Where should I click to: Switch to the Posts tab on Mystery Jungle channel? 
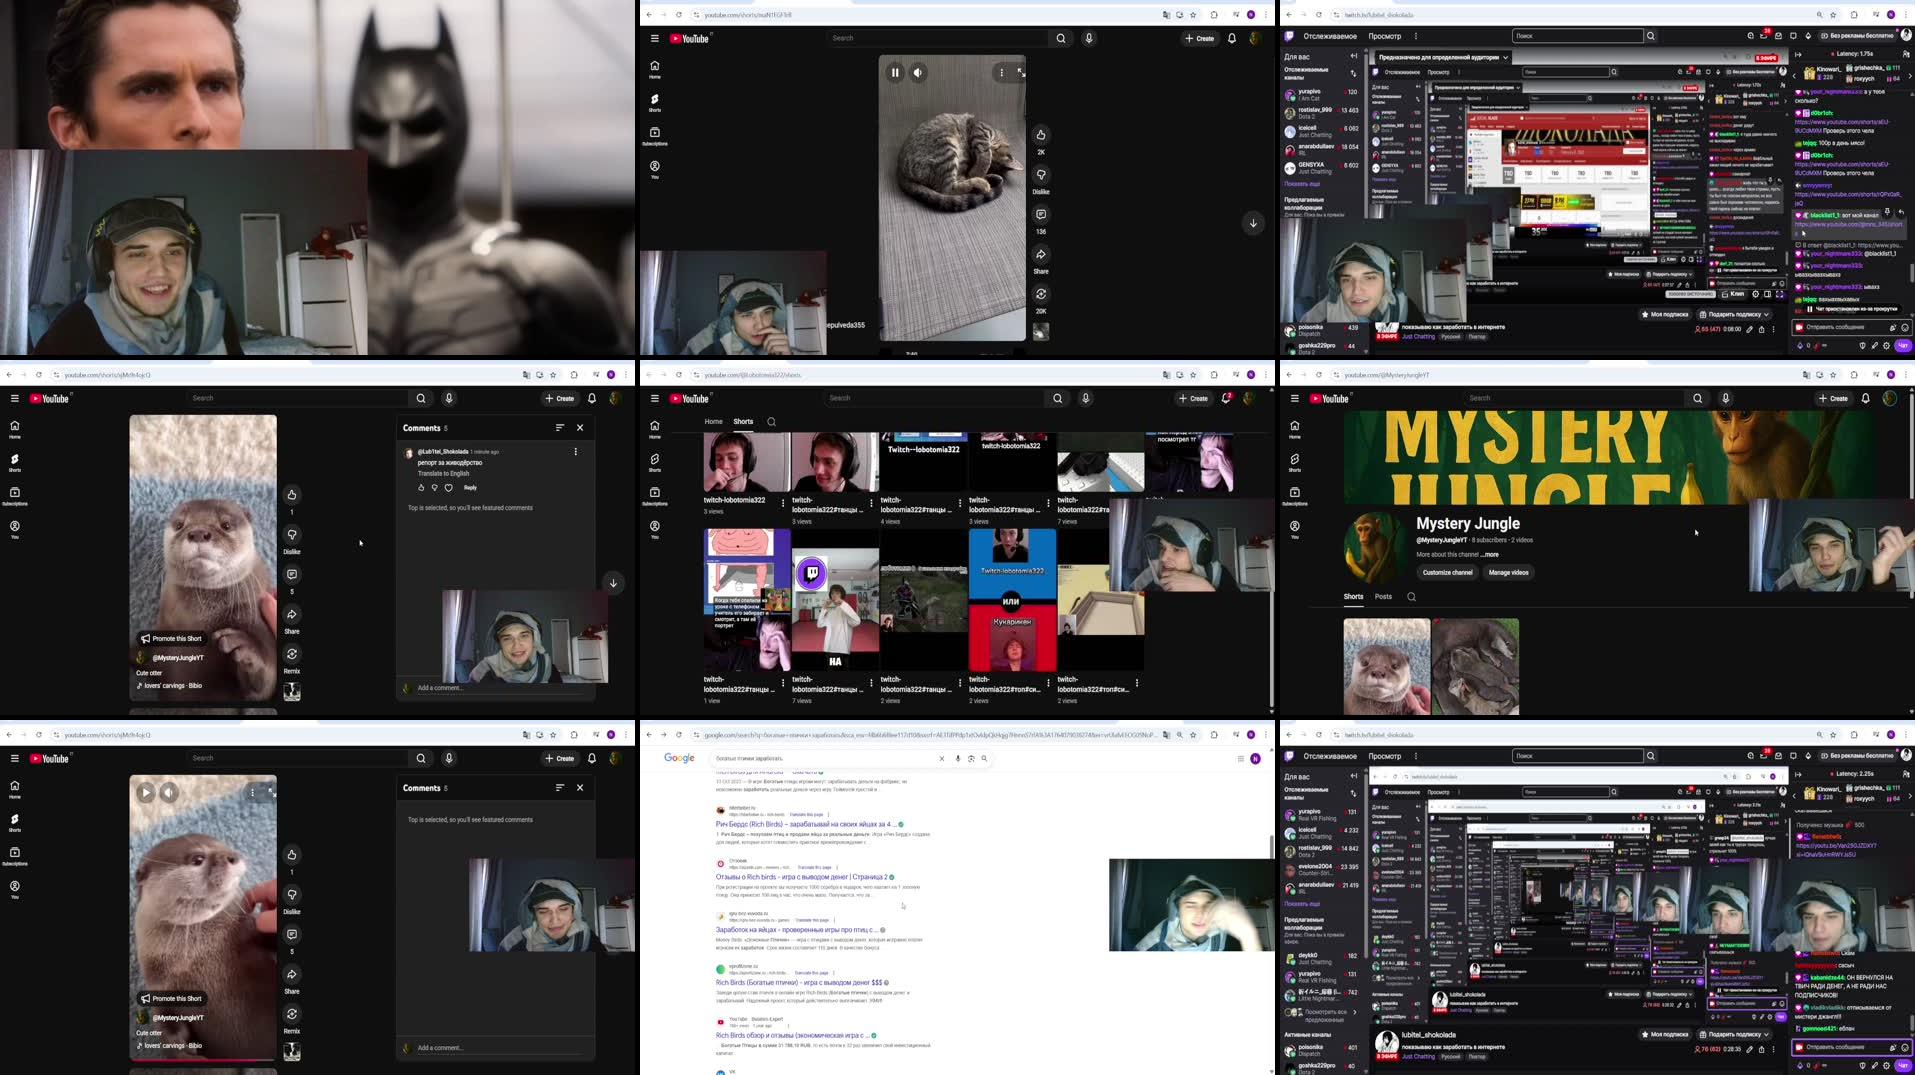click(1383, 596)
